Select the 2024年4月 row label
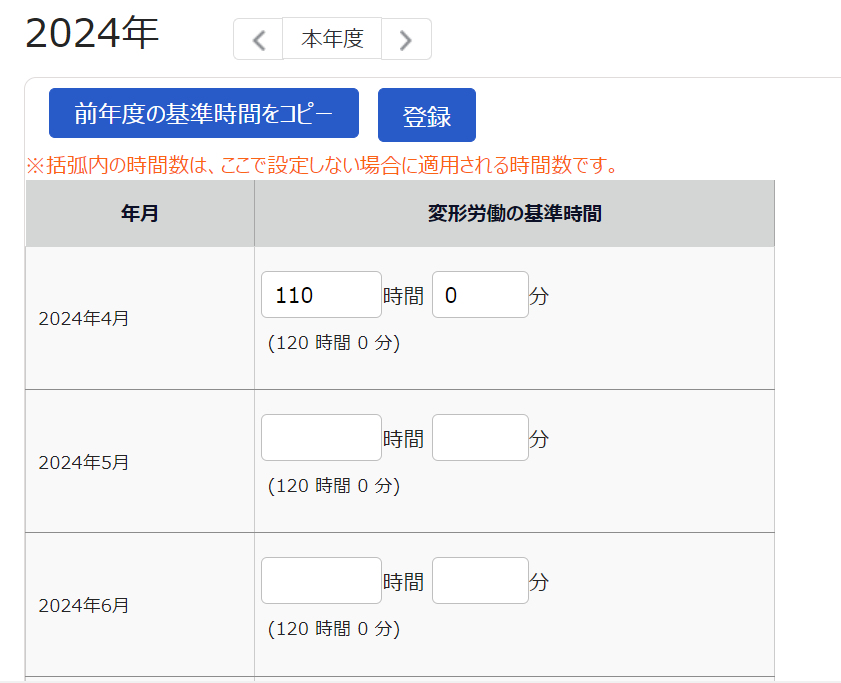Viewport: 841px width, 683px height. tap(84, 319)
